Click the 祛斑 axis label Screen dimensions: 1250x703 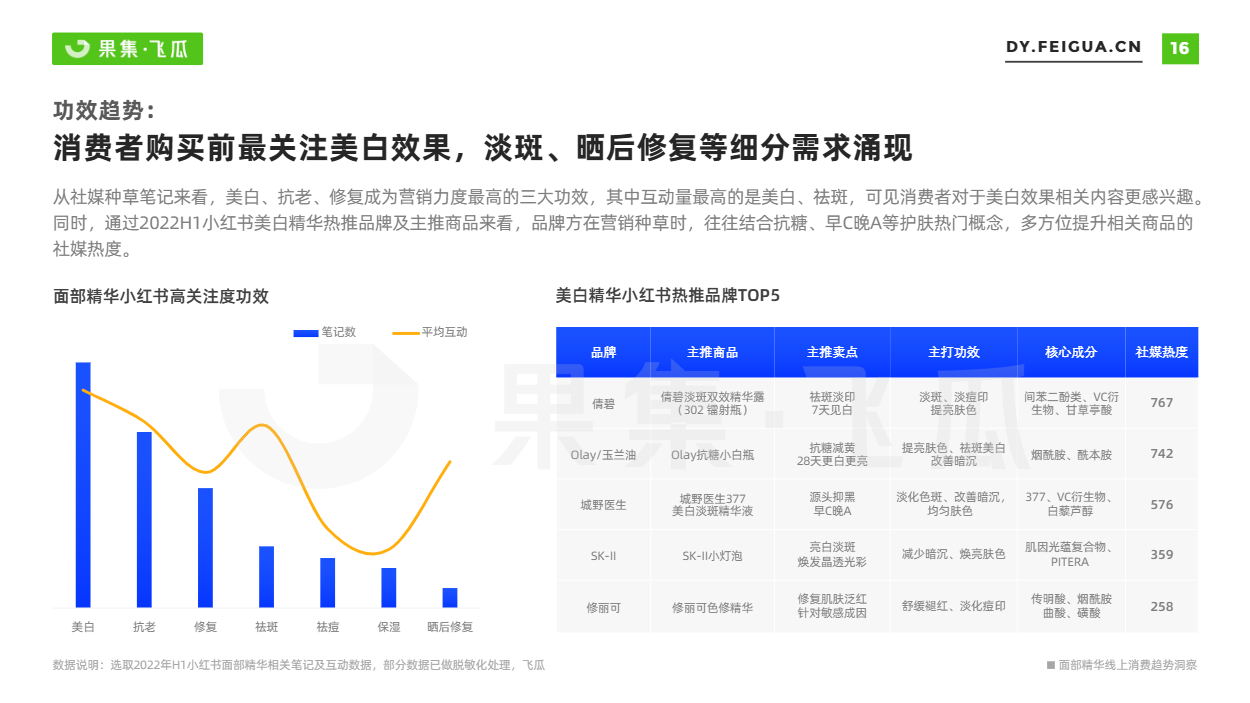coord(266,627)
